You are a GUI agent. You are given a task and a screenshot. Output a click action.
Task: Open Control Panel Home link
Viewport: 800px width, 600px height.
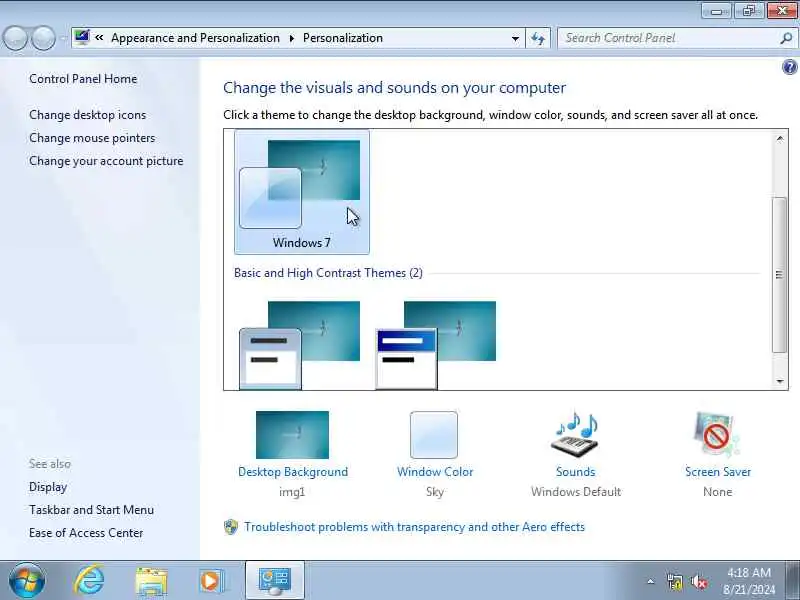tap(83, 79)
